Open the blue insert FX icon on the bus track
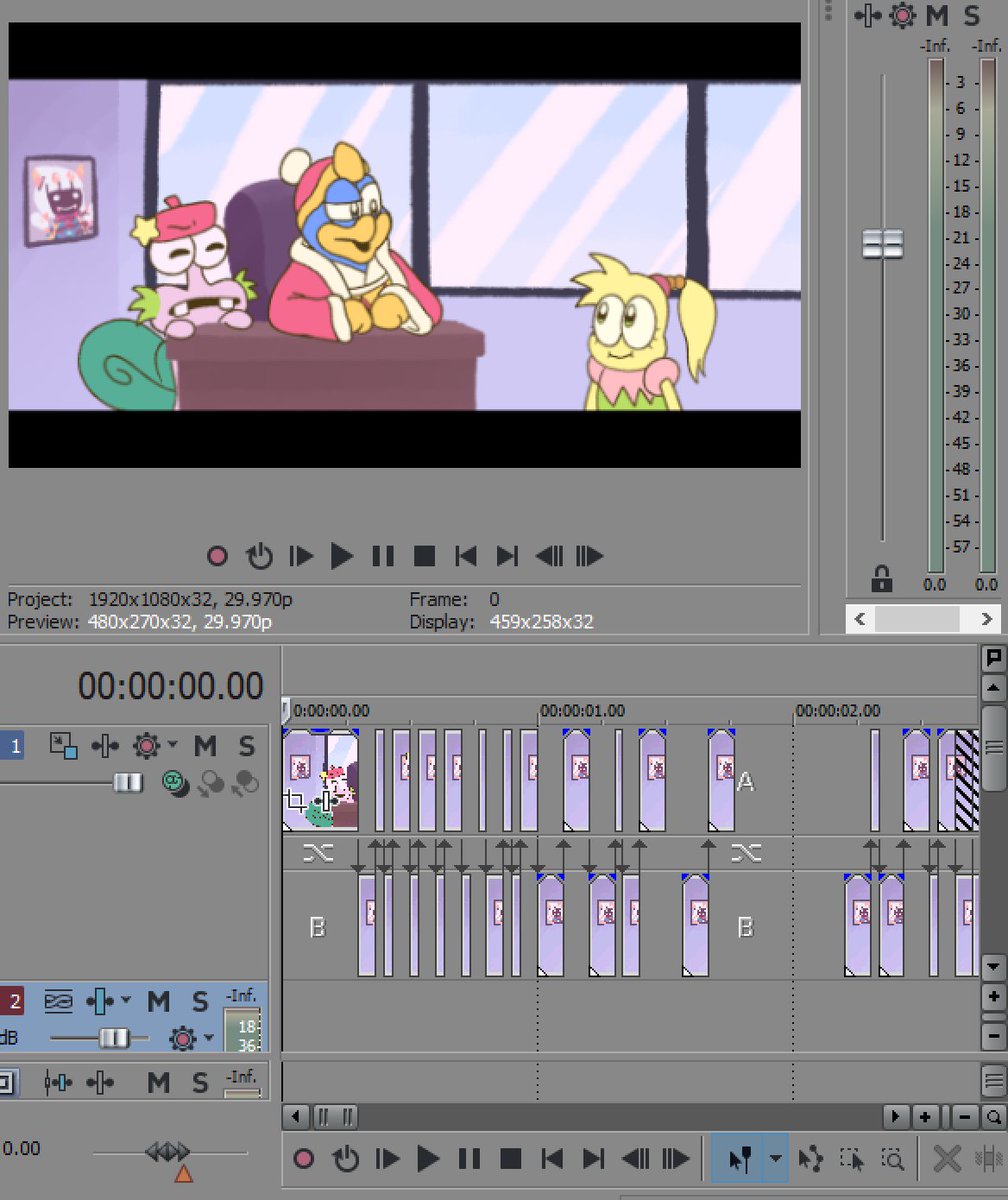 [x=58, y=1081]
